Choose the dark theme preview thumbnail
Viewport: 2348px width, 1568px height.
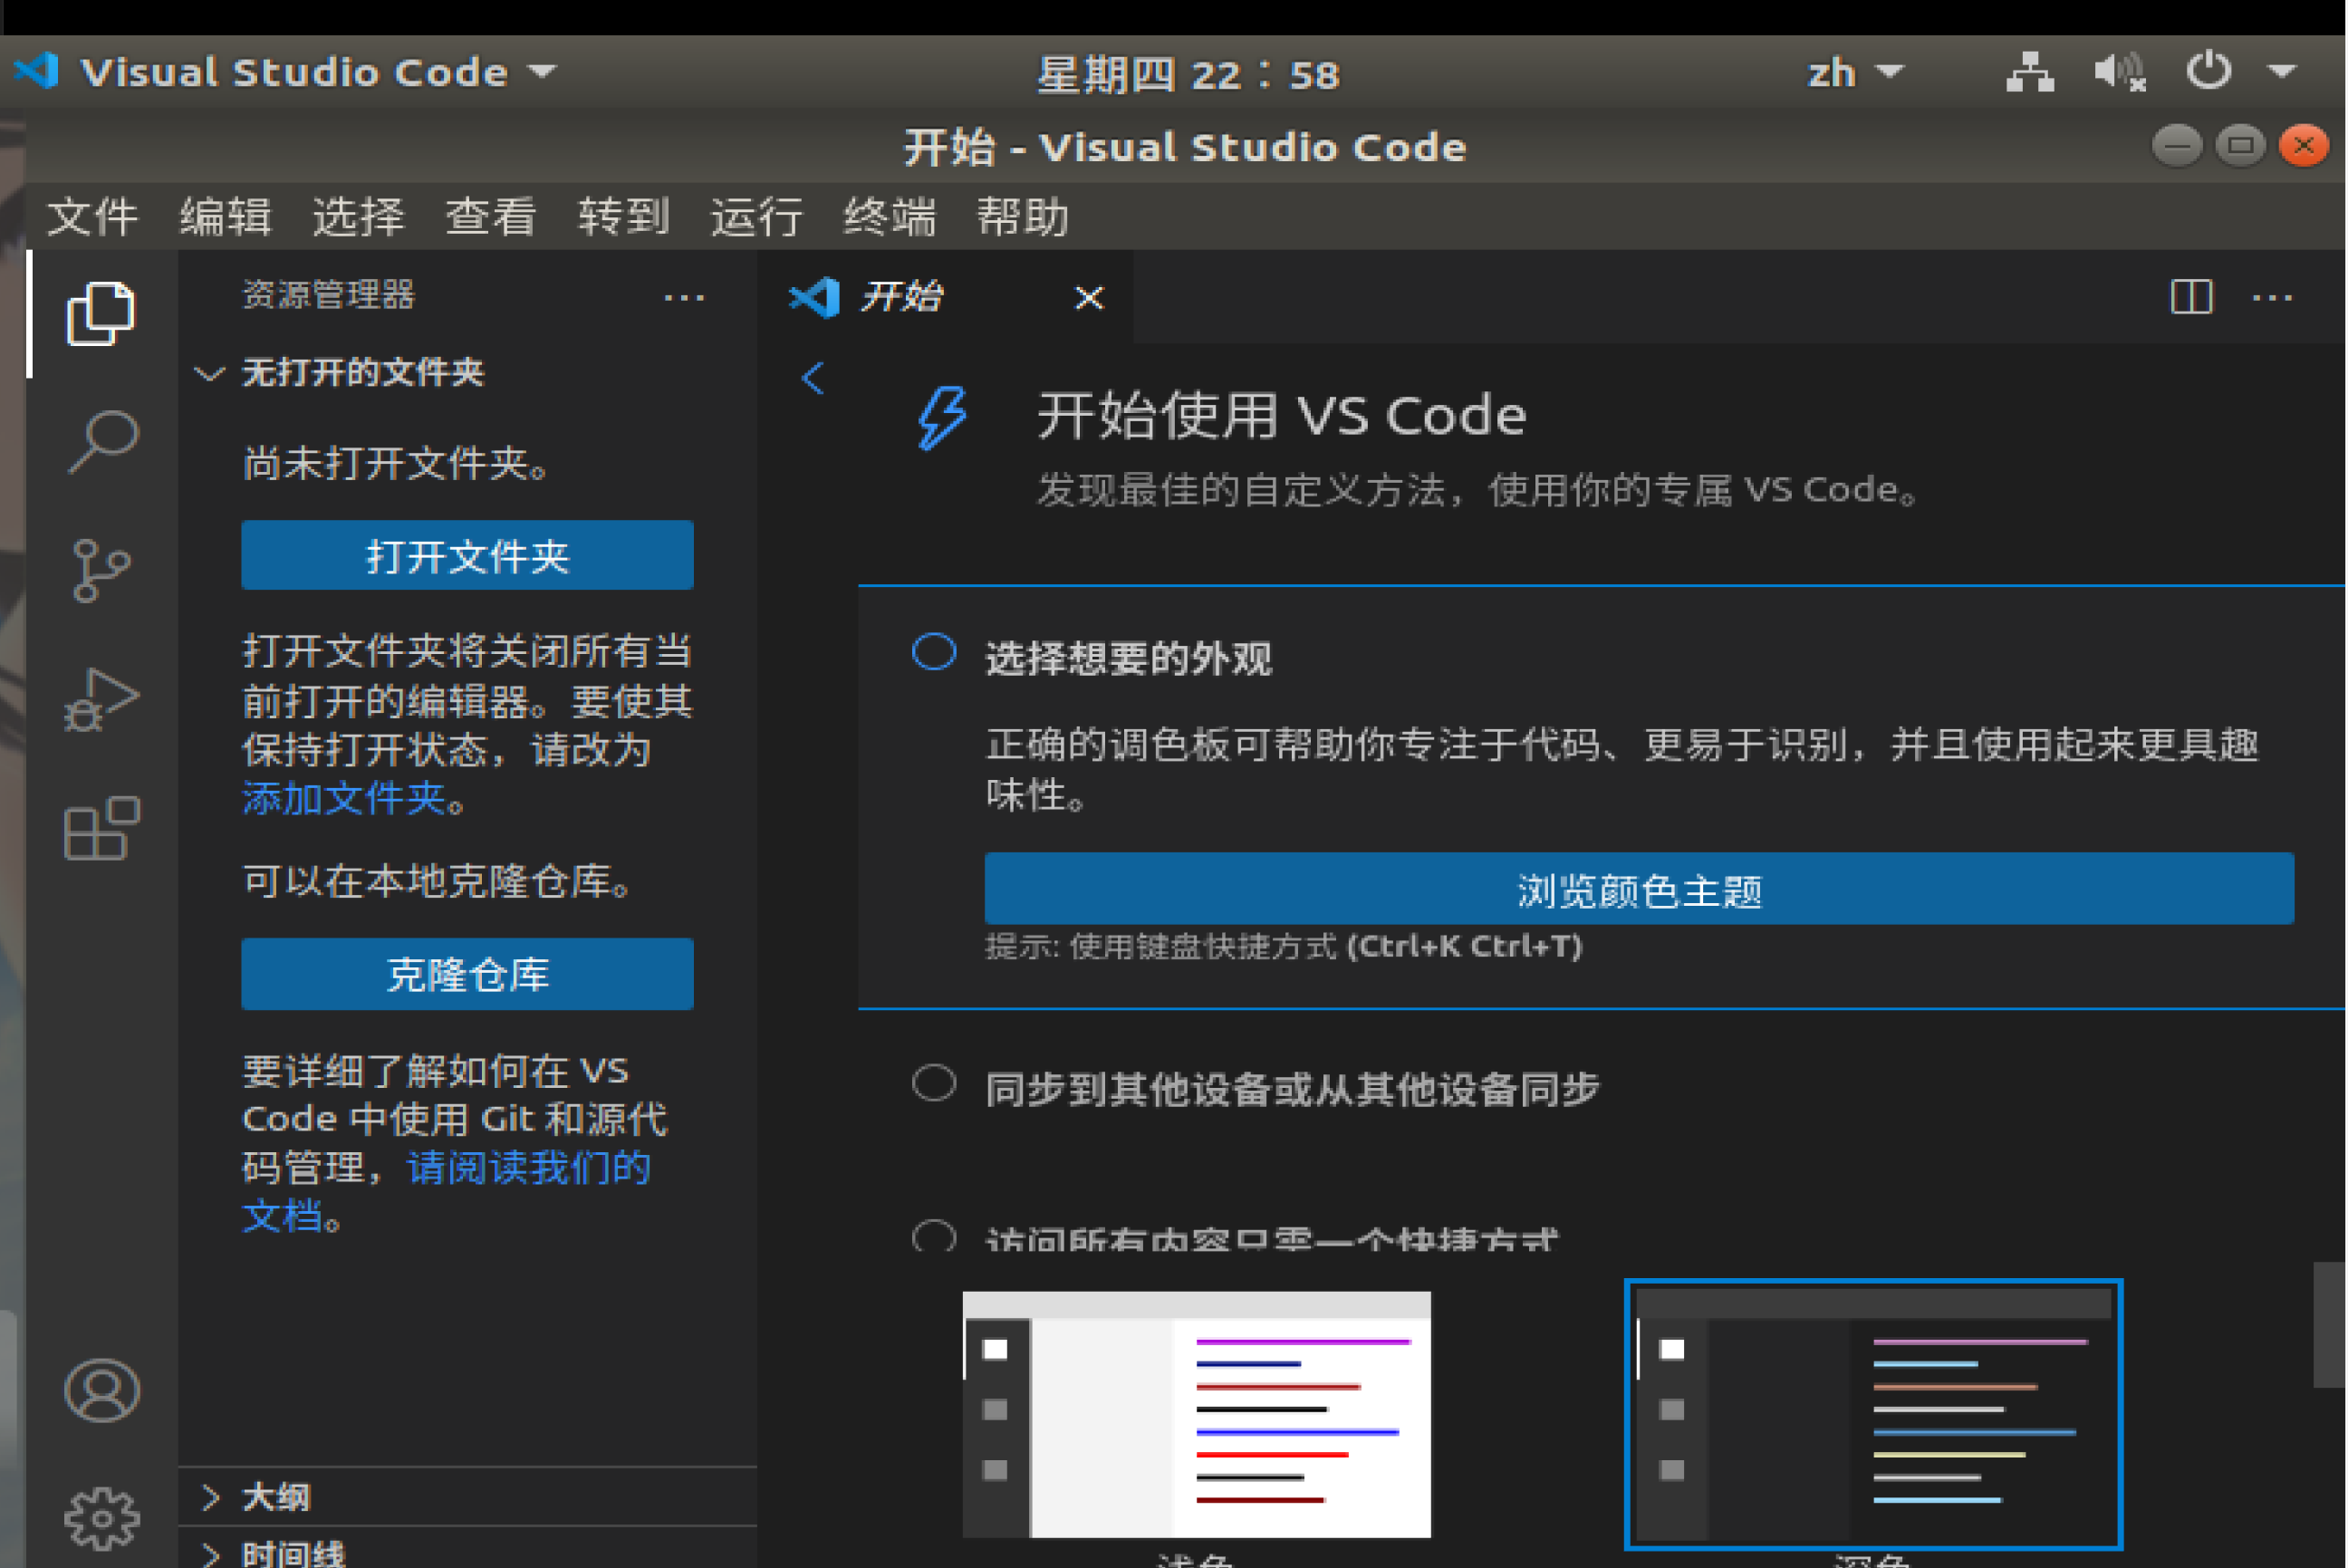(1873, 1414)
